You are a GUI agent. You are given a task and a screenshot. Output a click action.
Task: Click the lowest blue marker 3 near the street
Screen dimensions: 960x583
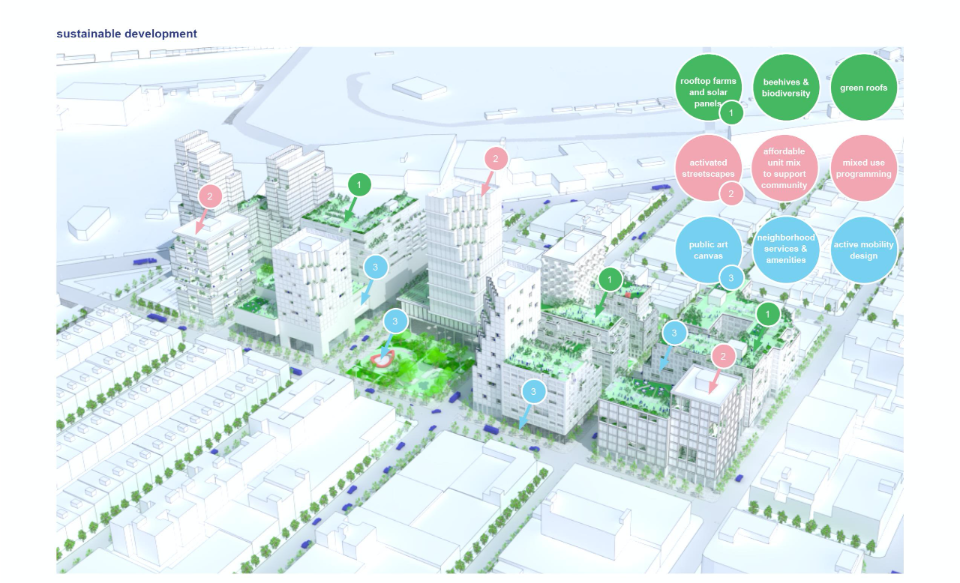click(x=534, y=391)
